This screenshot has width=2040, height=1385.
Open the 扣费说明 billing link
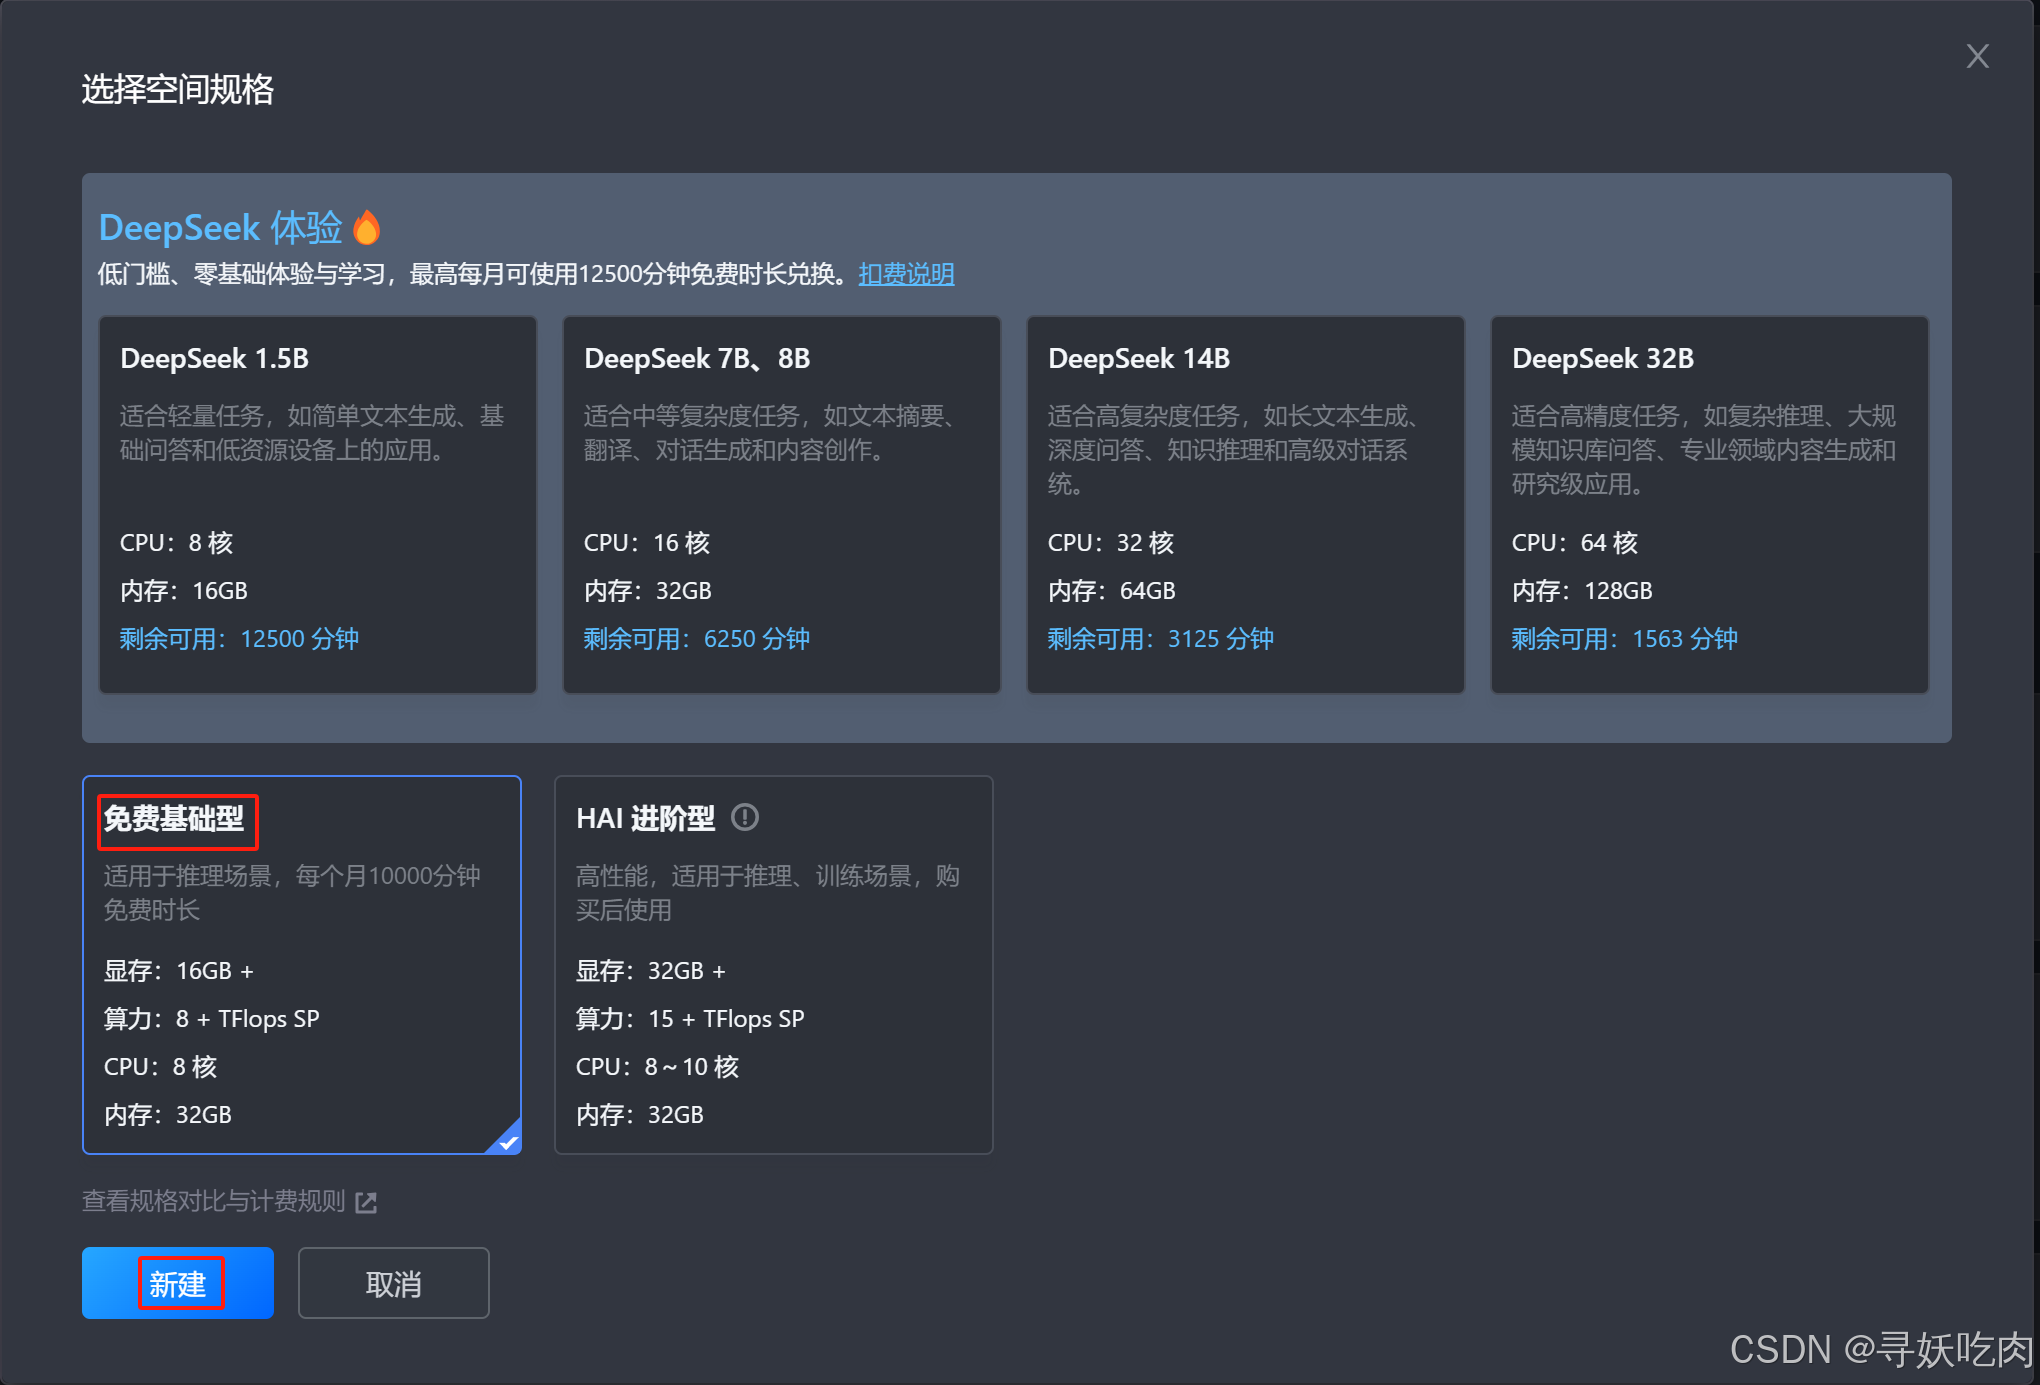(906, 274)
